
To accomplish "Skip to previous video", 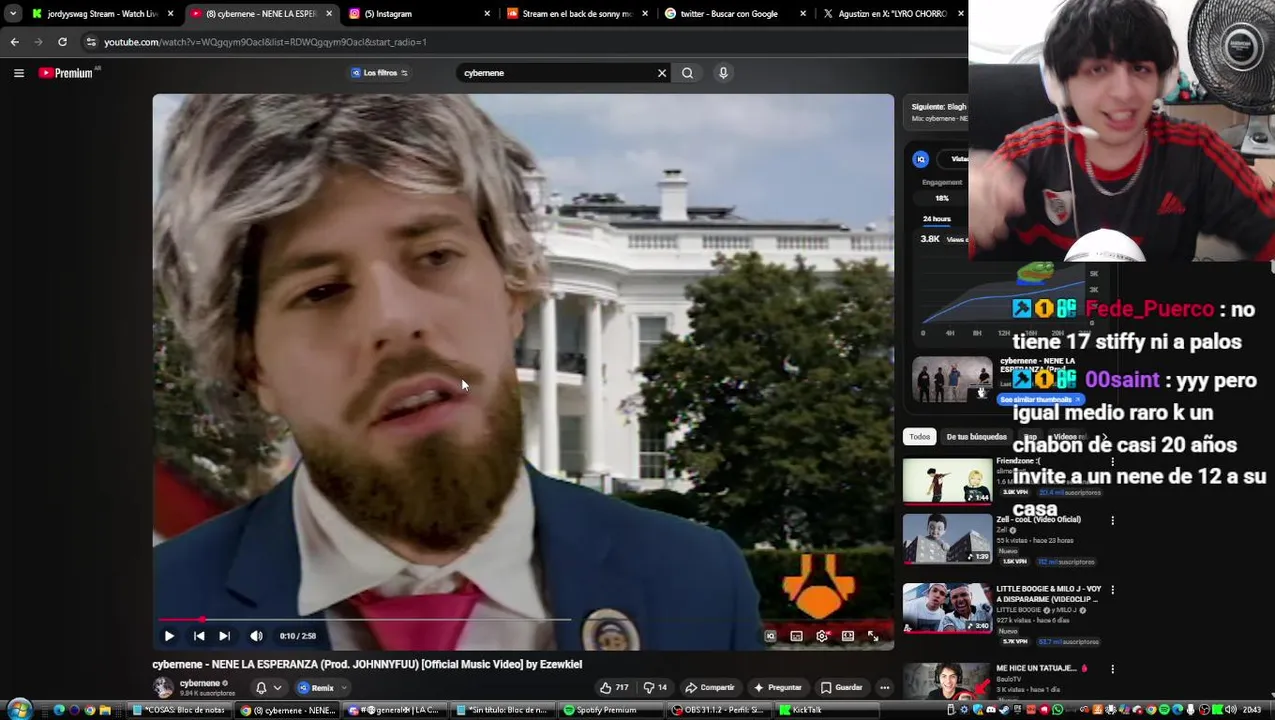I will (x=199, y=636).
